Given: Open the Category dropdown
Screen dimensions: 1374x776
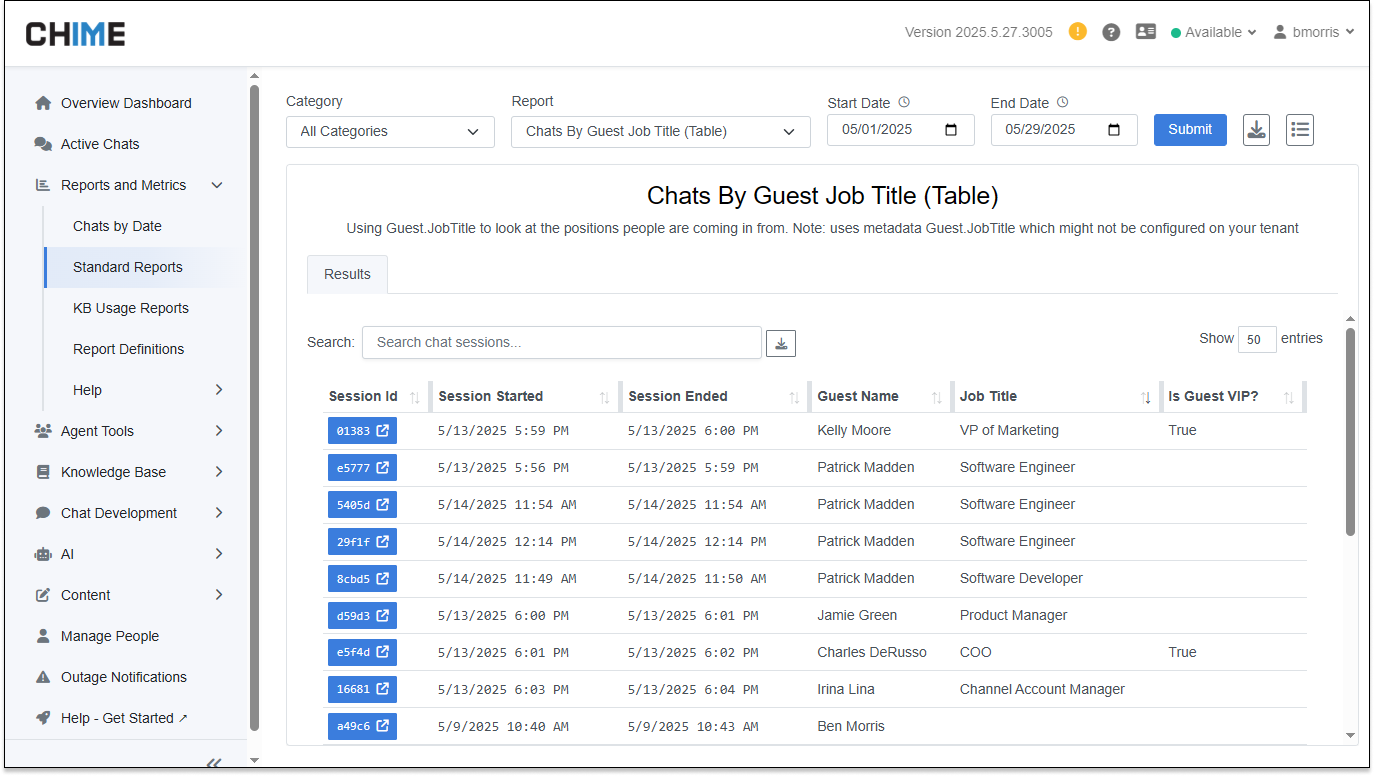Looking at the screenshot, I should coord(390,132).
